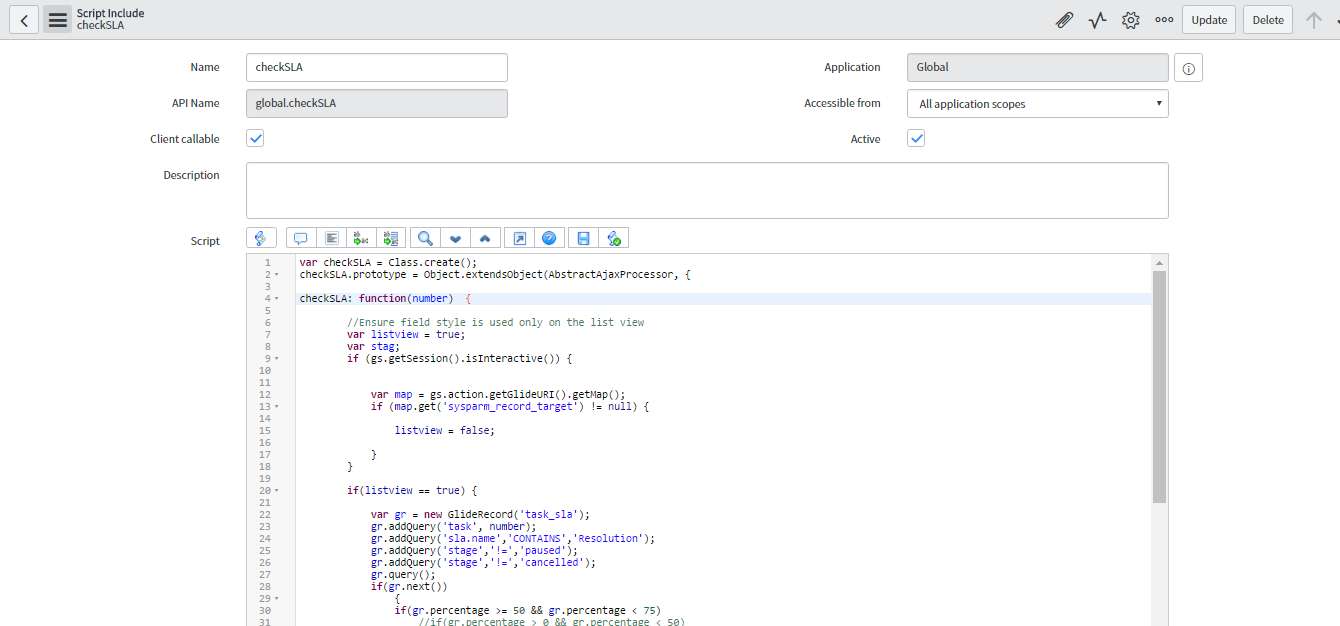Viewport: 1340px width, 626px height.
Task: Open the editor help question-mark icon
Action: (549, 238)
